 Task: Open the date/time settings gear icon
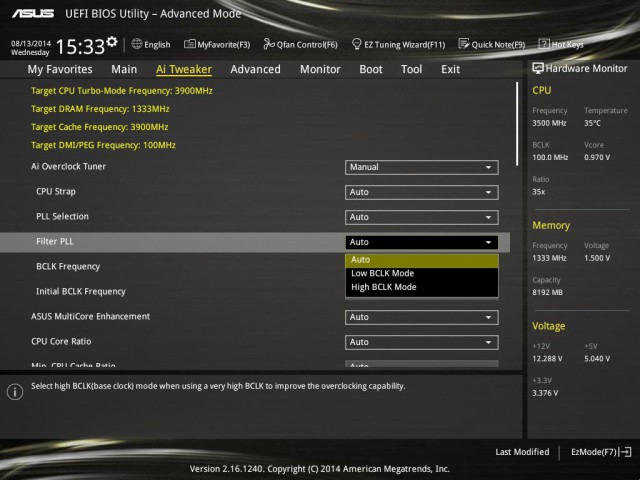[x=112, y=41]
